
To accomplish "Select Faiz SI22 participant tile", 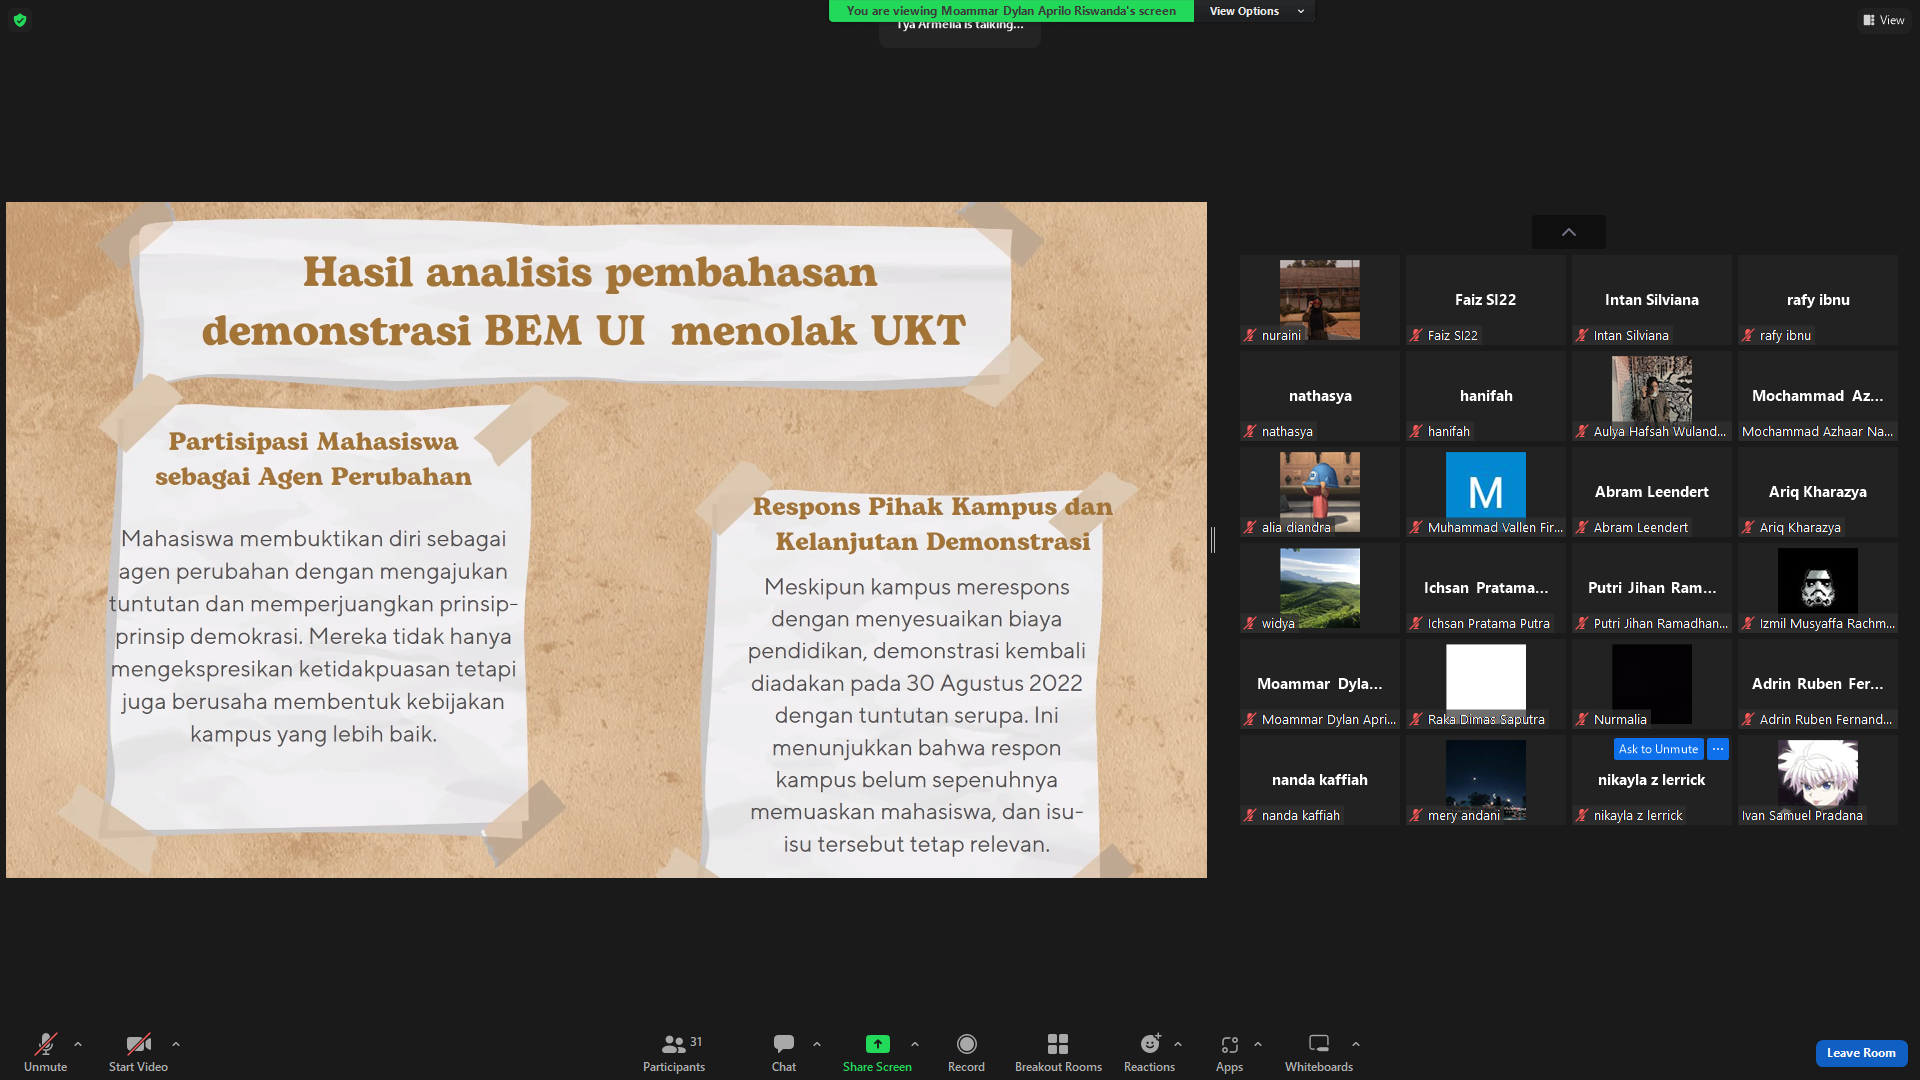I will pyautogui.click(x=1486, y=300).
